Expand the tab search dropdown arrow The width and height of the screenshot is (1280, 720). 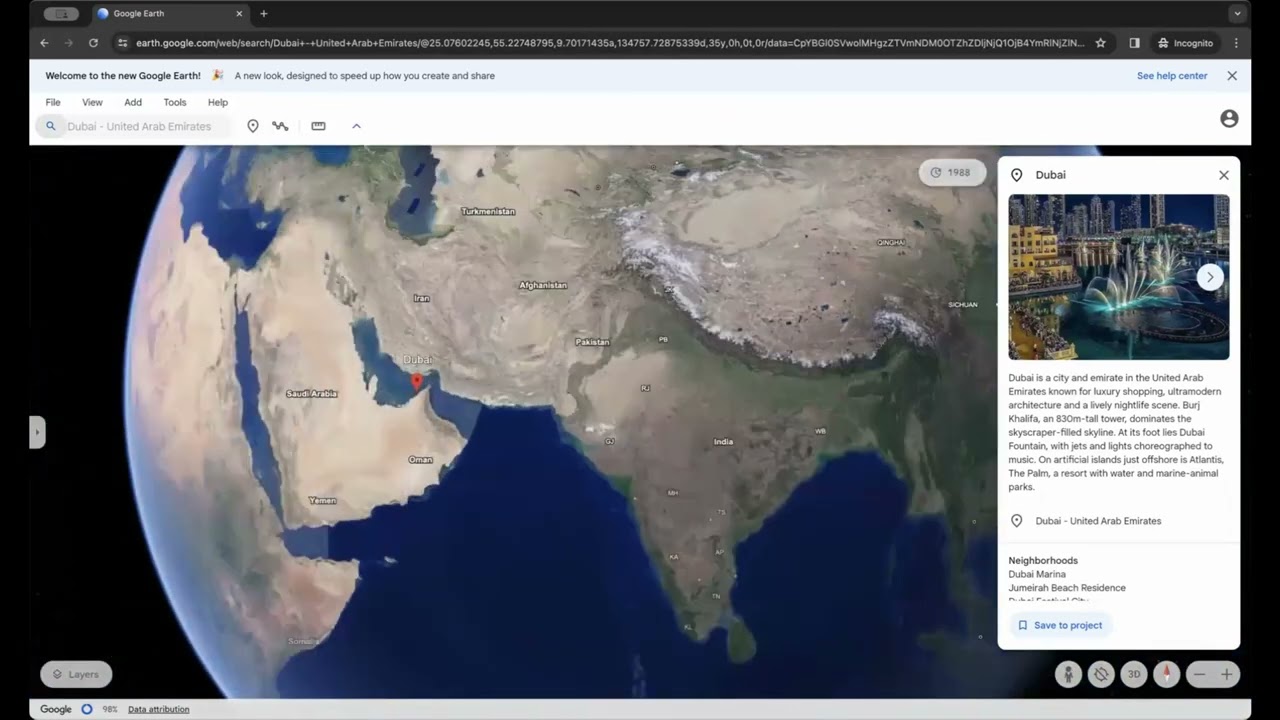1237,14
